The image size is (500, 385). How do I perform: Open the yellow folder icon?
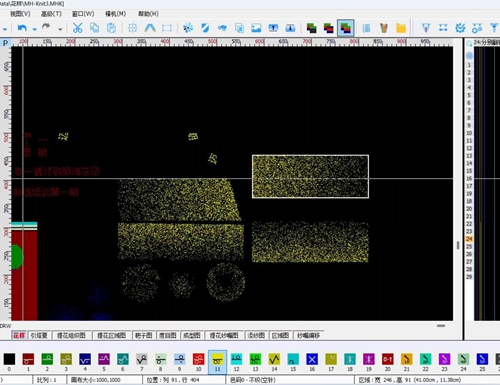[x=401, y=28]
